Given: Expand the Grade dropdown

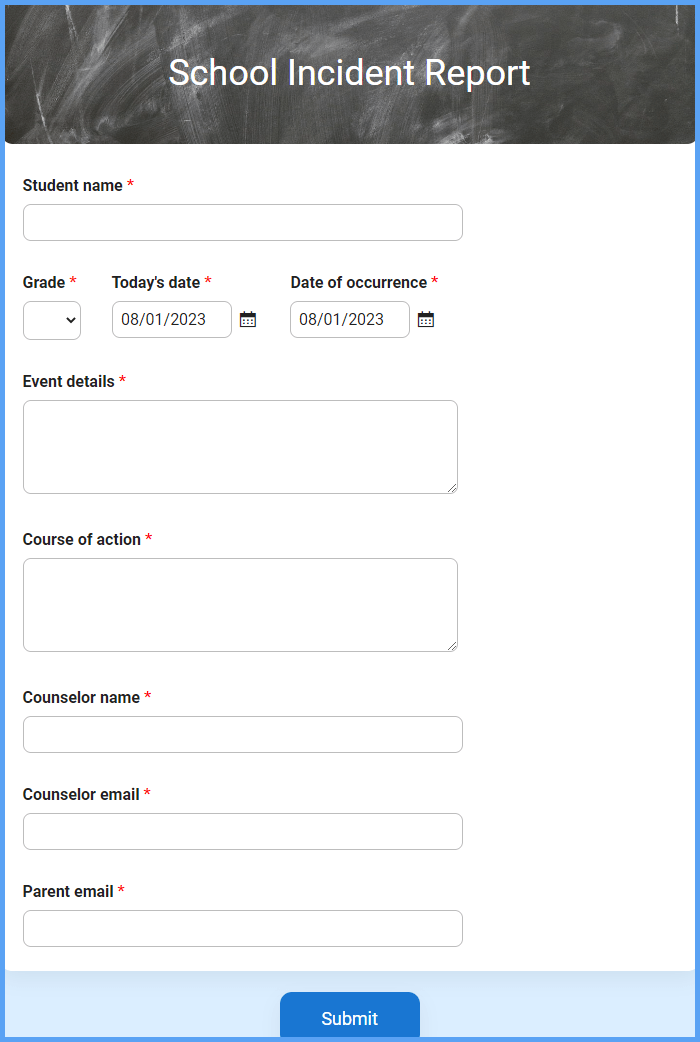Looking at the screenshot, I should [x=52, y=320].
